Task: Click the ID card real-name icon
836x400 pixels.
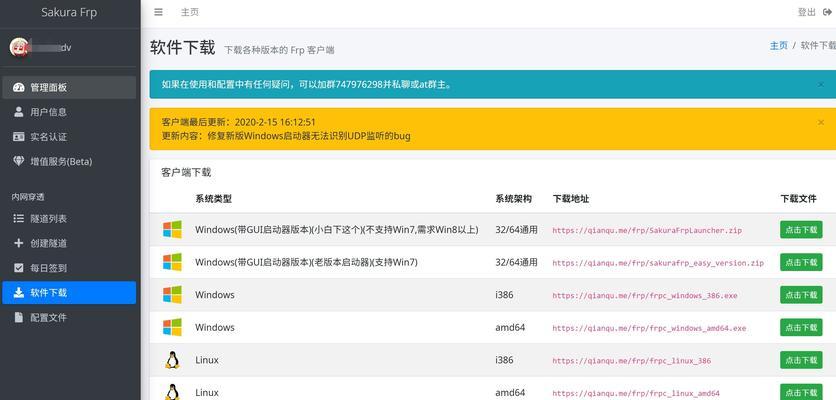Action: pyautogui.click(x=19, y=137)
